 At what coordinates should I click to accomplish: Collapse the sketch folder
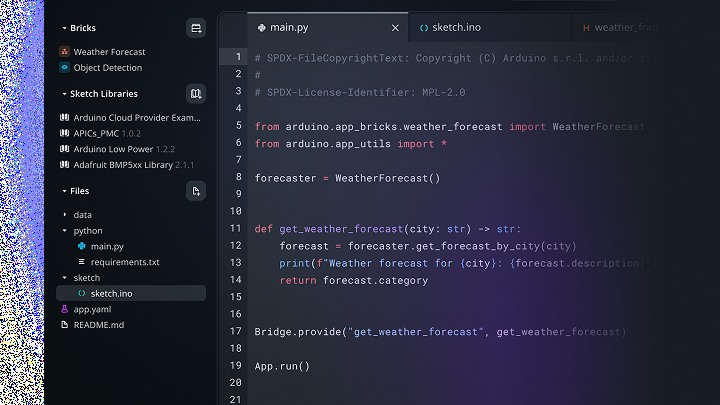[64, 278]
